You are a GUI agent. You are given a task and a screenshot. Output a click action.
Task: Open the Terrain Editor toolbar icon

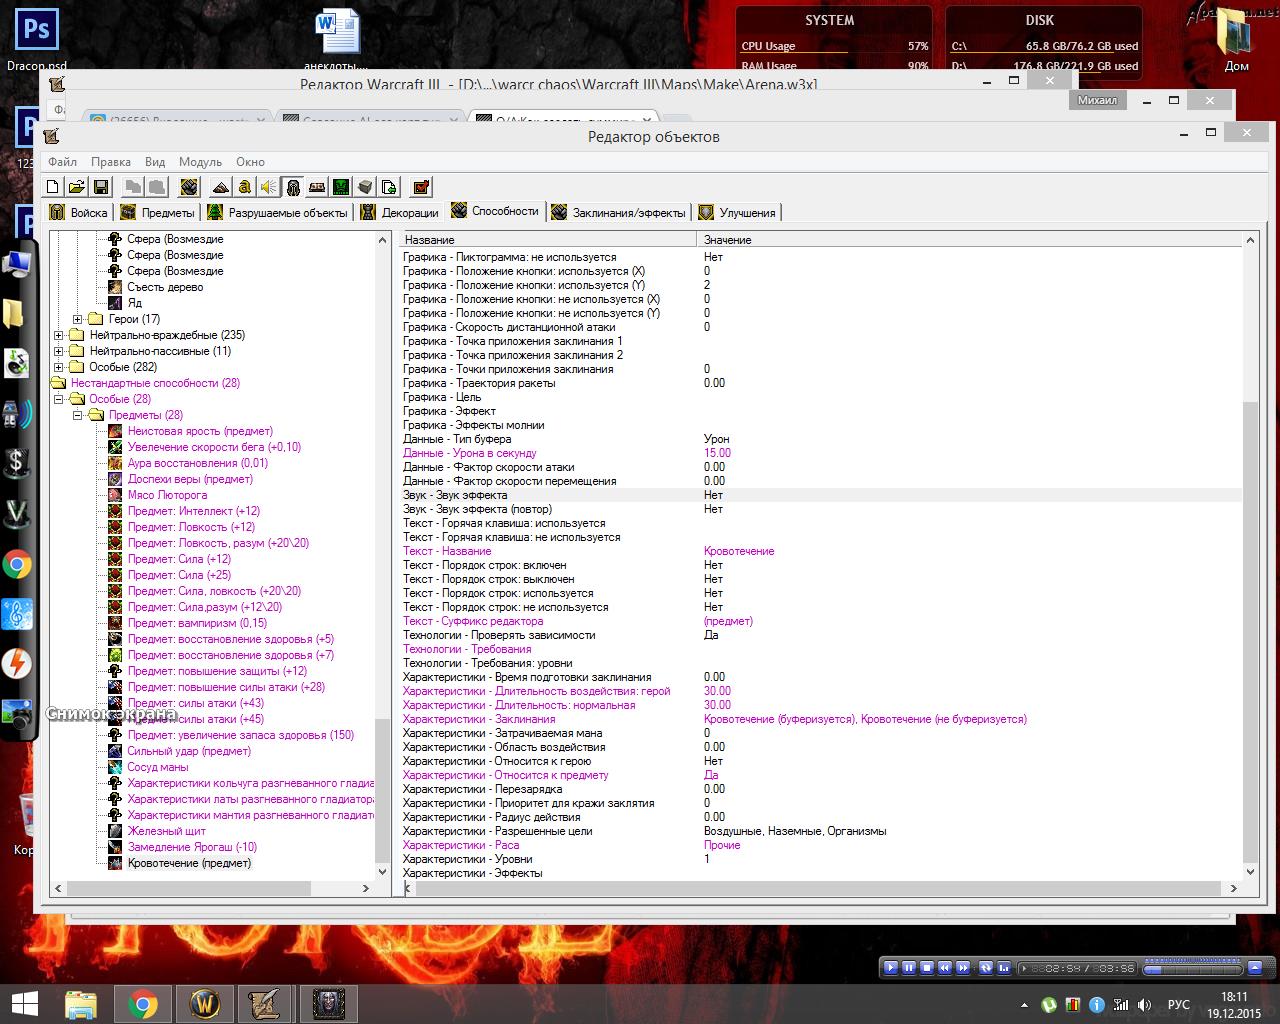pos(221,187)
